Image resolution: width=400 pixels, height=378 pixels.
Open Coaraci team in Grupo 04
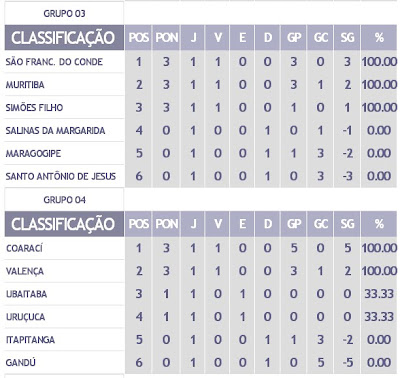click(24, 248)
